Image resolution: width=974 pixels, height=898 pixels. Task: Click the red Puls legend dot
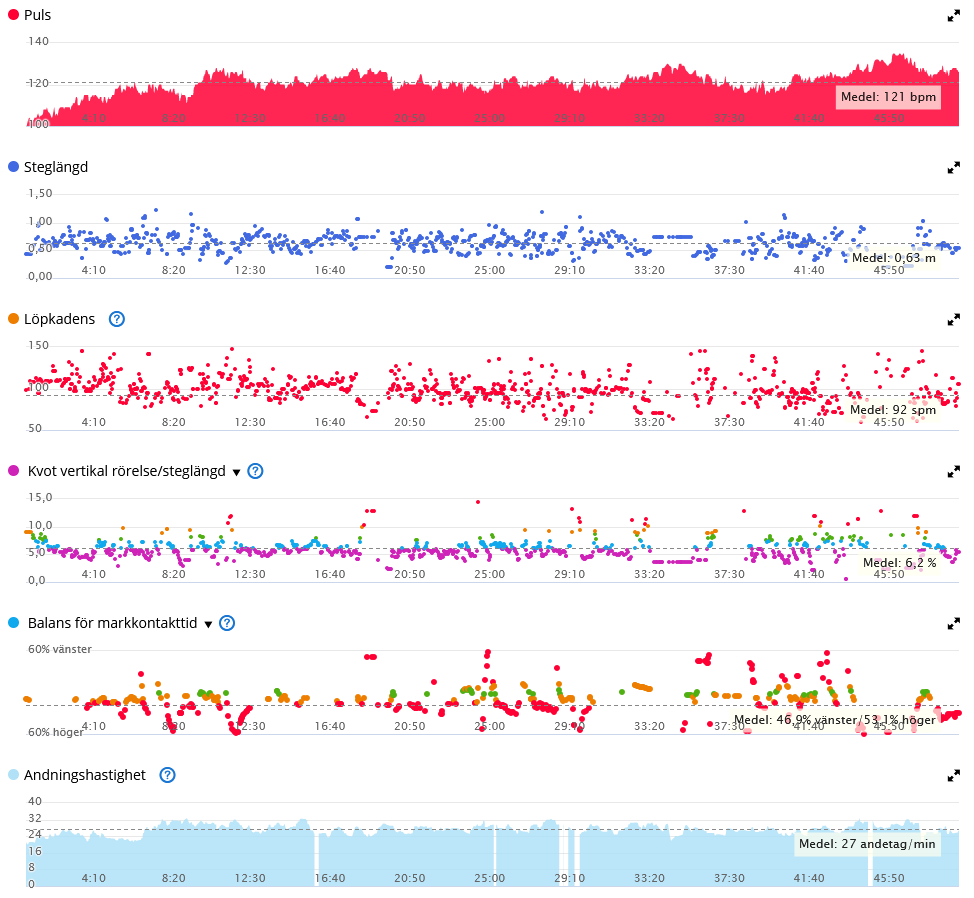pos(13,15)
